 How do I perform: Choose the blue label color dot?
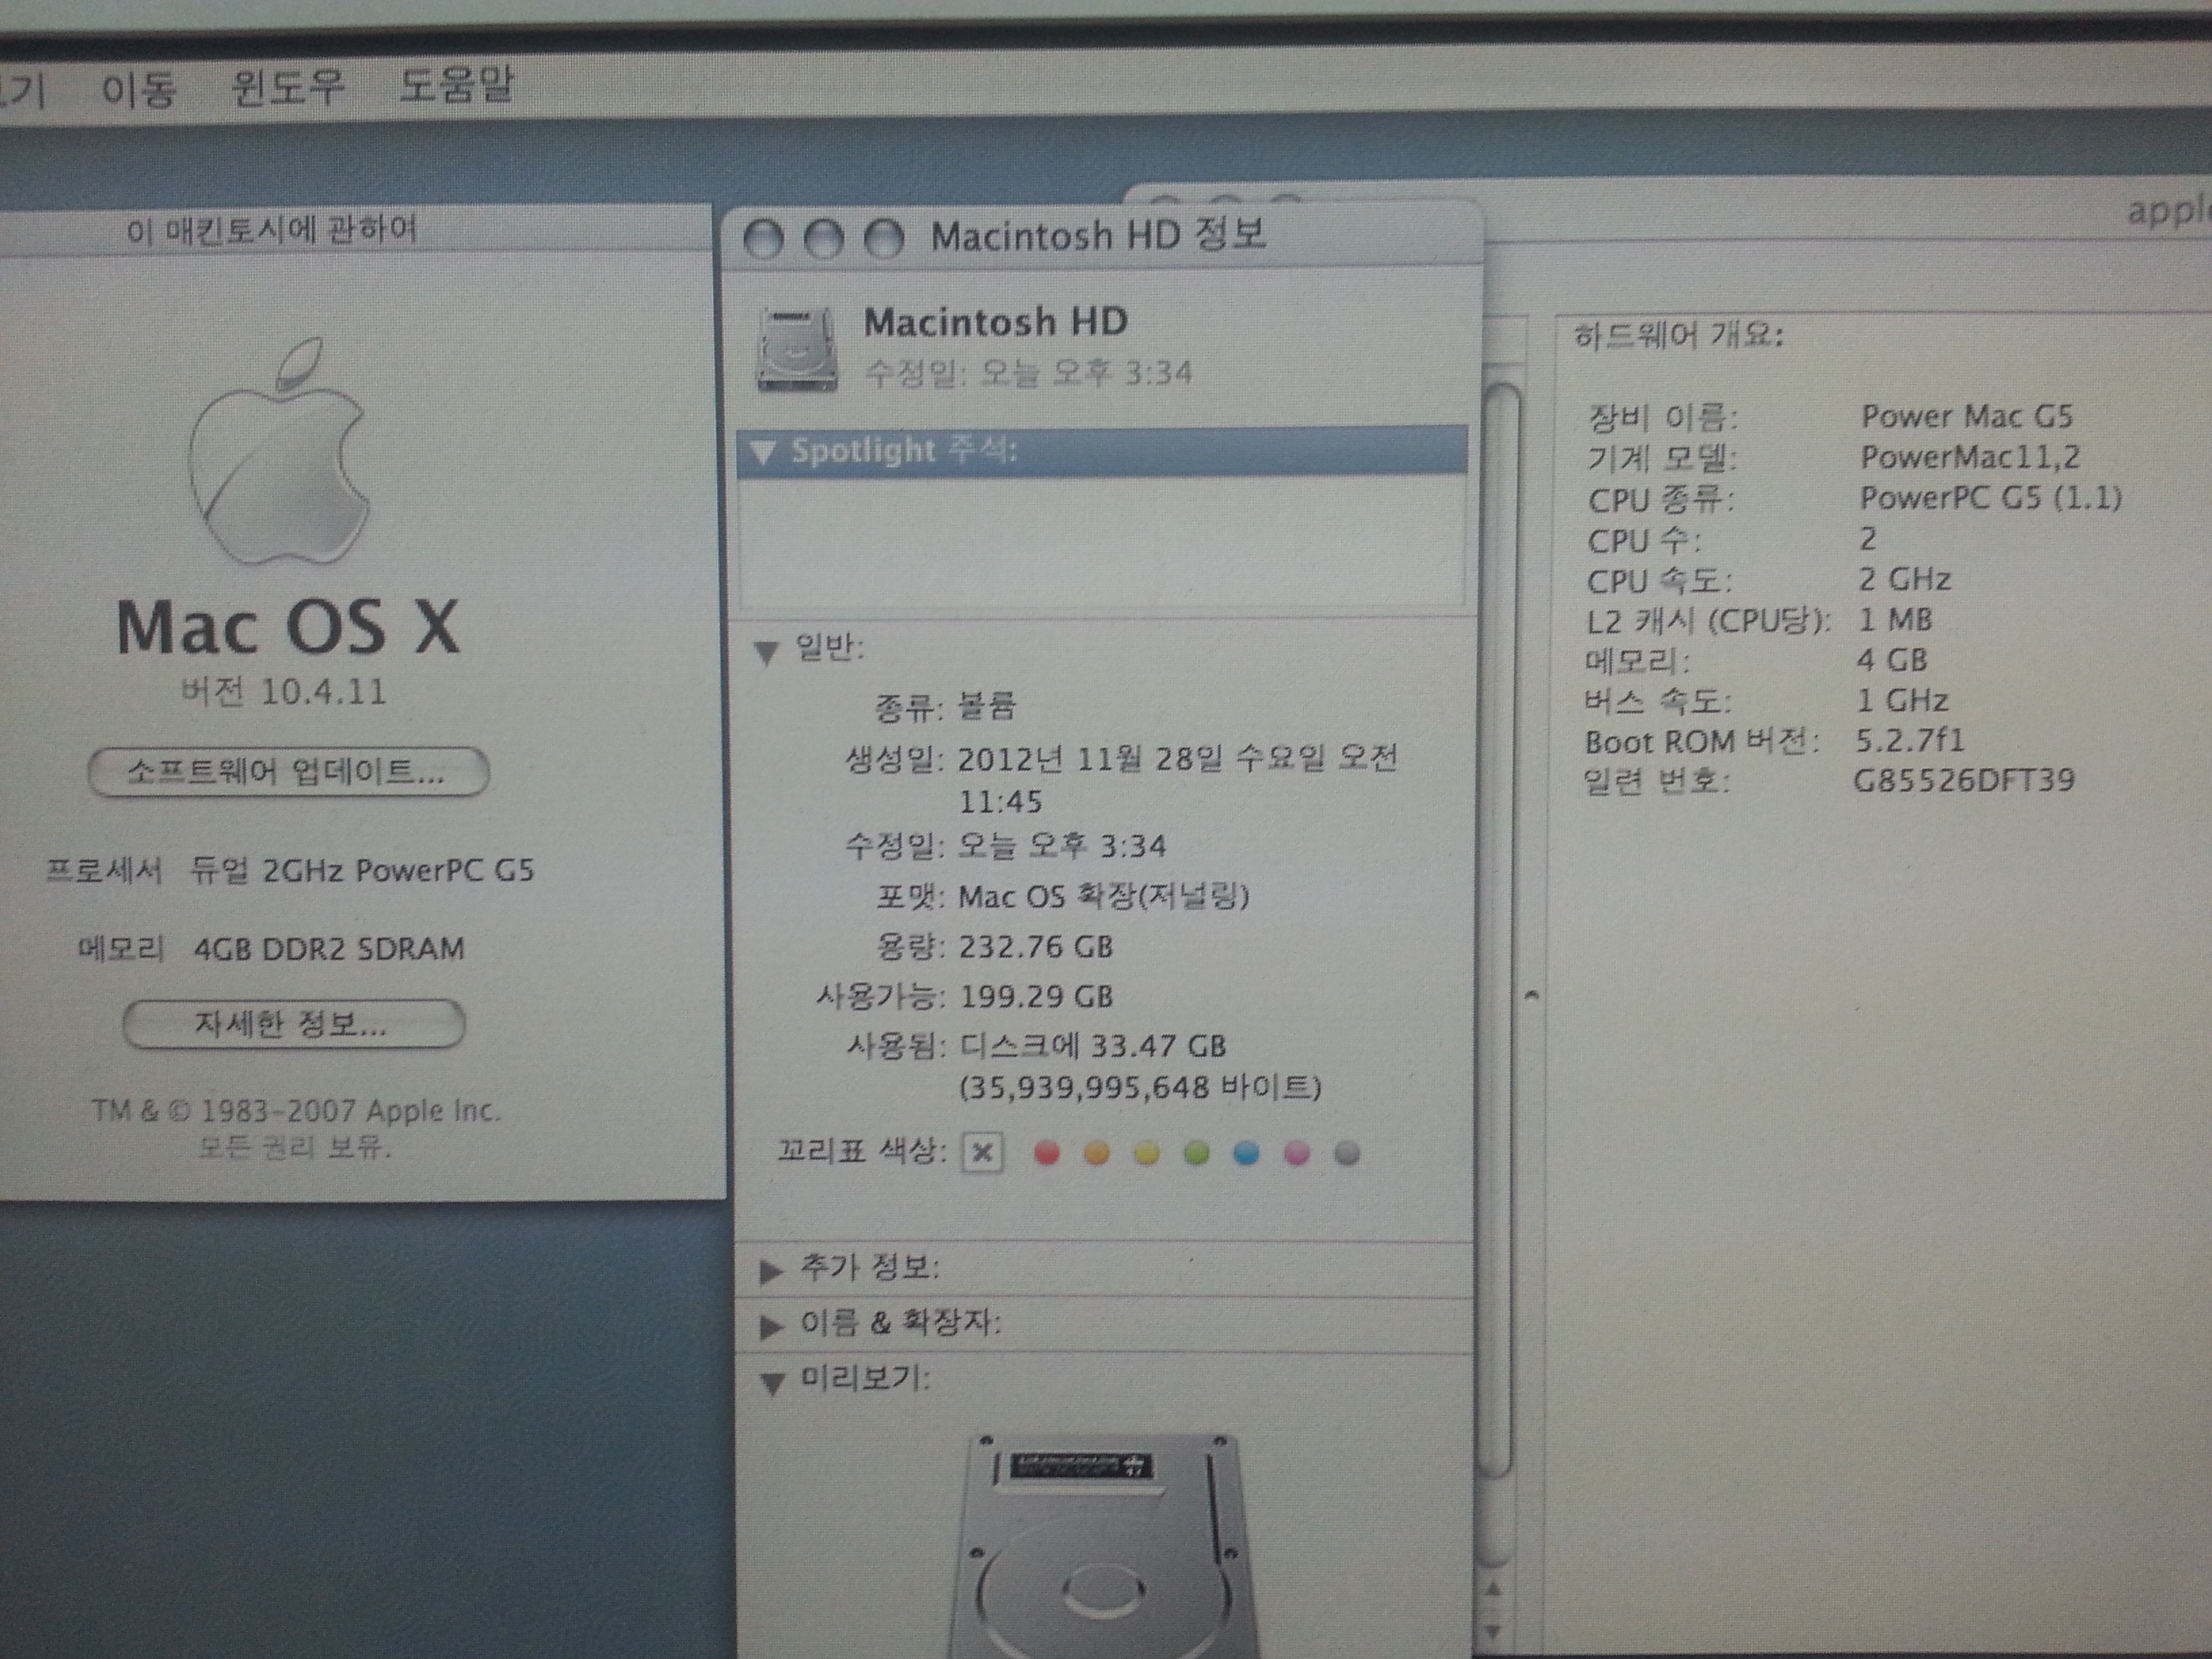pos(1246,1154)
